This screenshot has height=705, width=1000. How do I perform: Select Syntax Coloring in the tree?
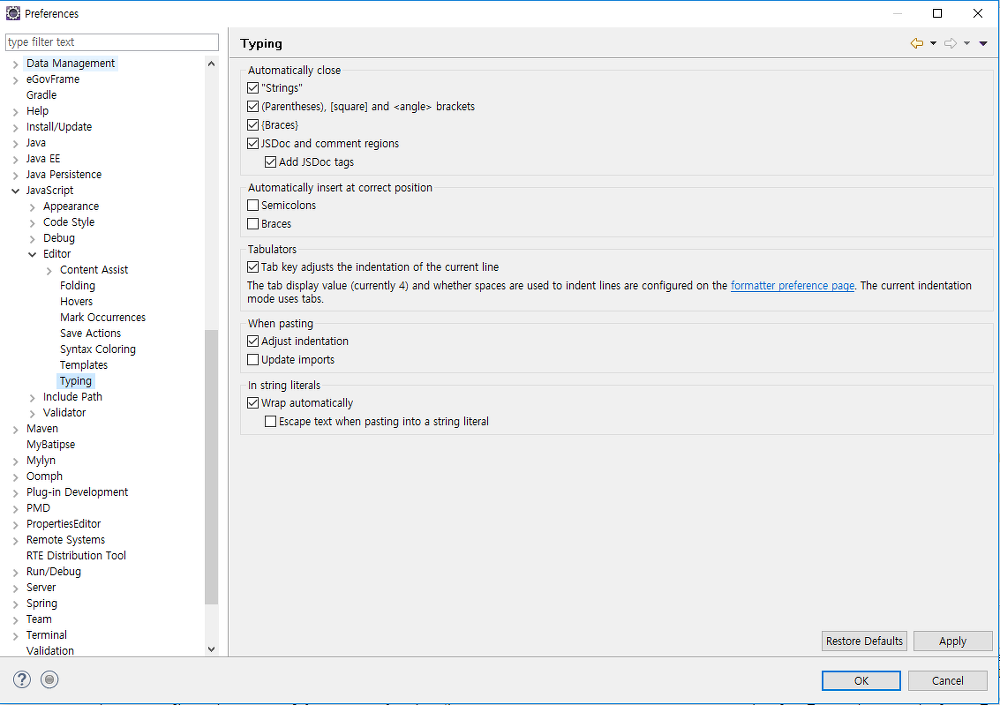click(x=98, y=349)
